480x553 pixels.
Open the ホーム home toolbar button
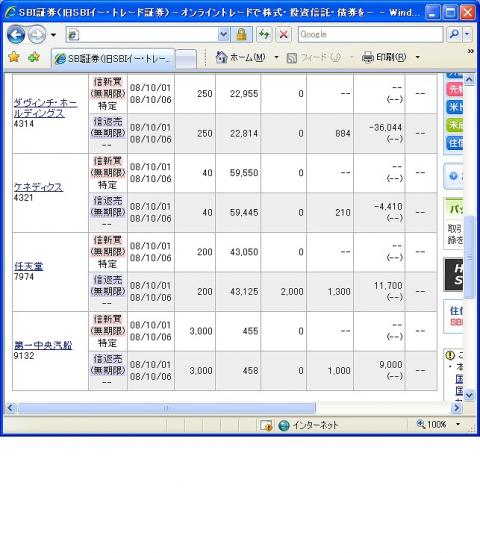click(241, 57)
